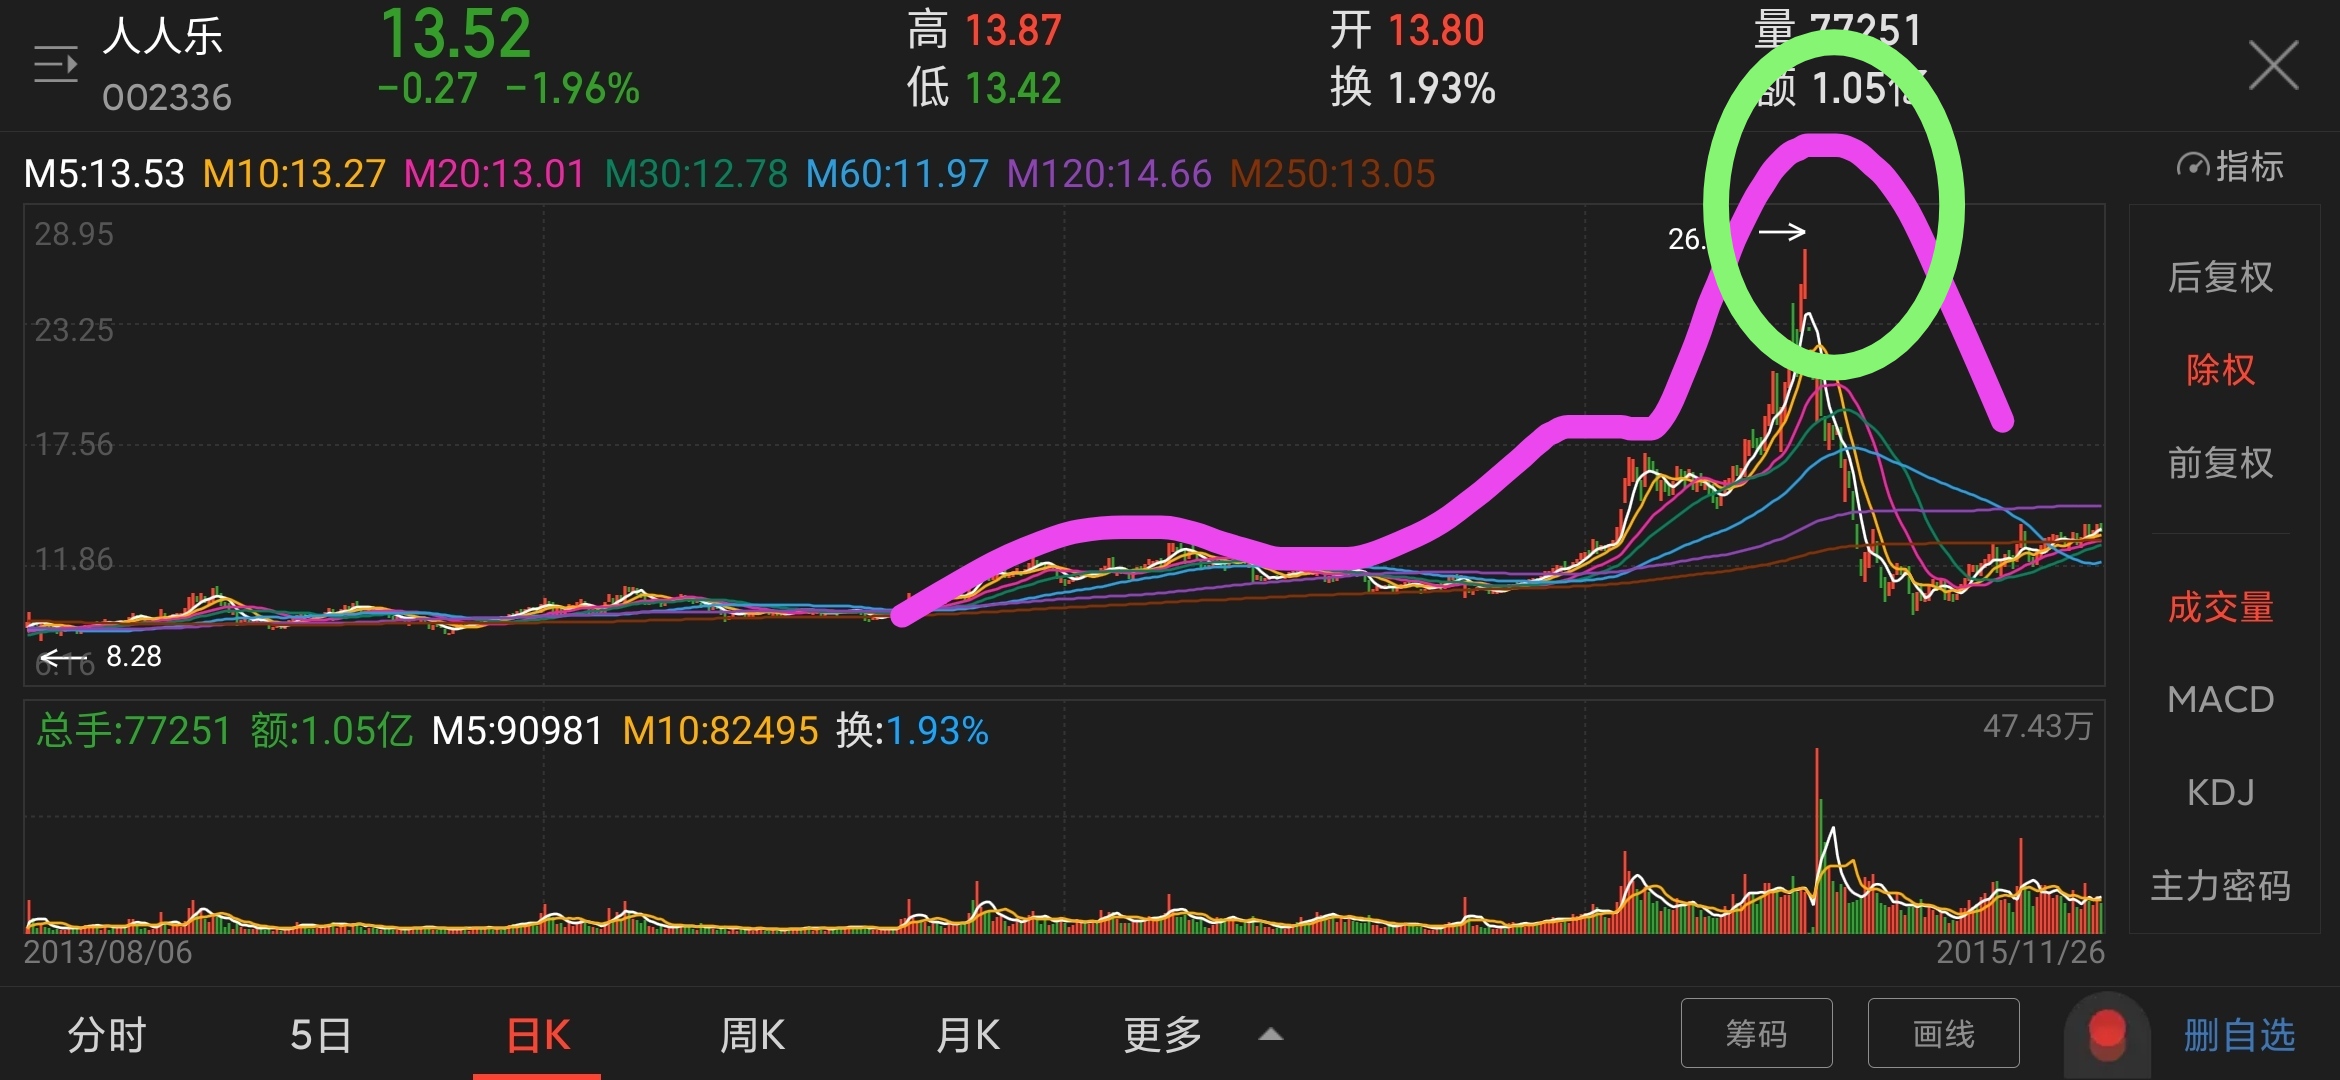Open the 筹码 chip distribution button
Screen dimensions: 2340x1080
pos(1756,1033)
